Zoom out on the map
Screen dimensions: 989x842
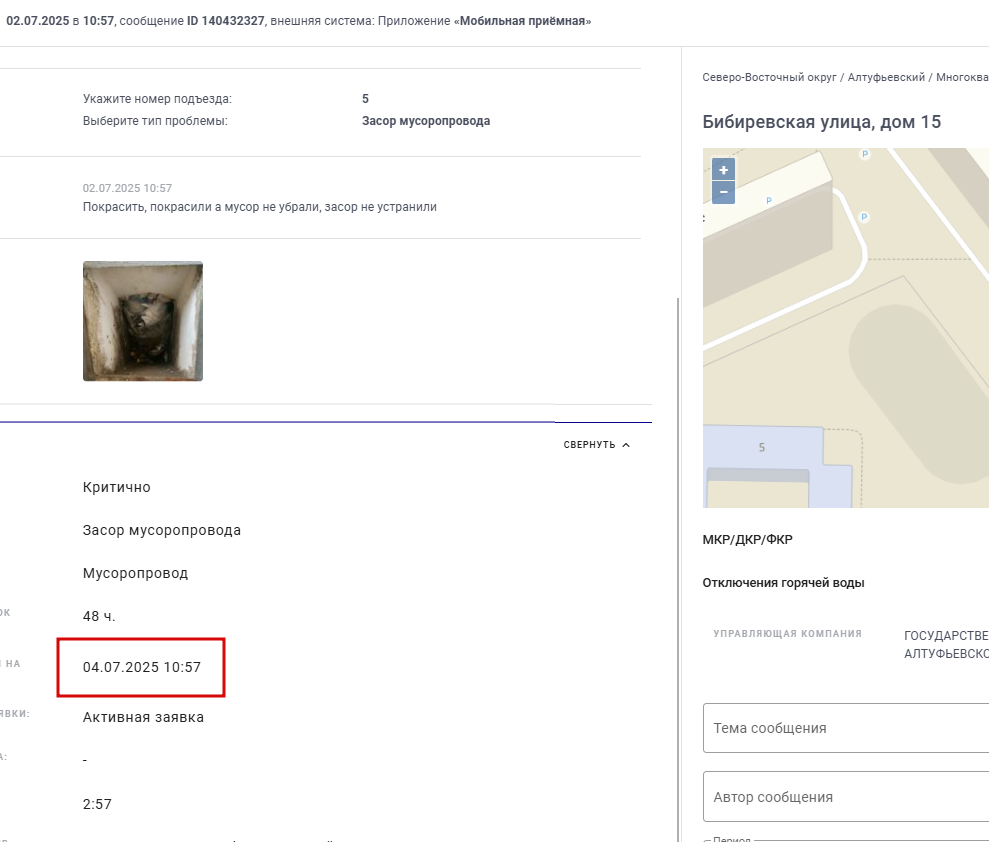723,192
